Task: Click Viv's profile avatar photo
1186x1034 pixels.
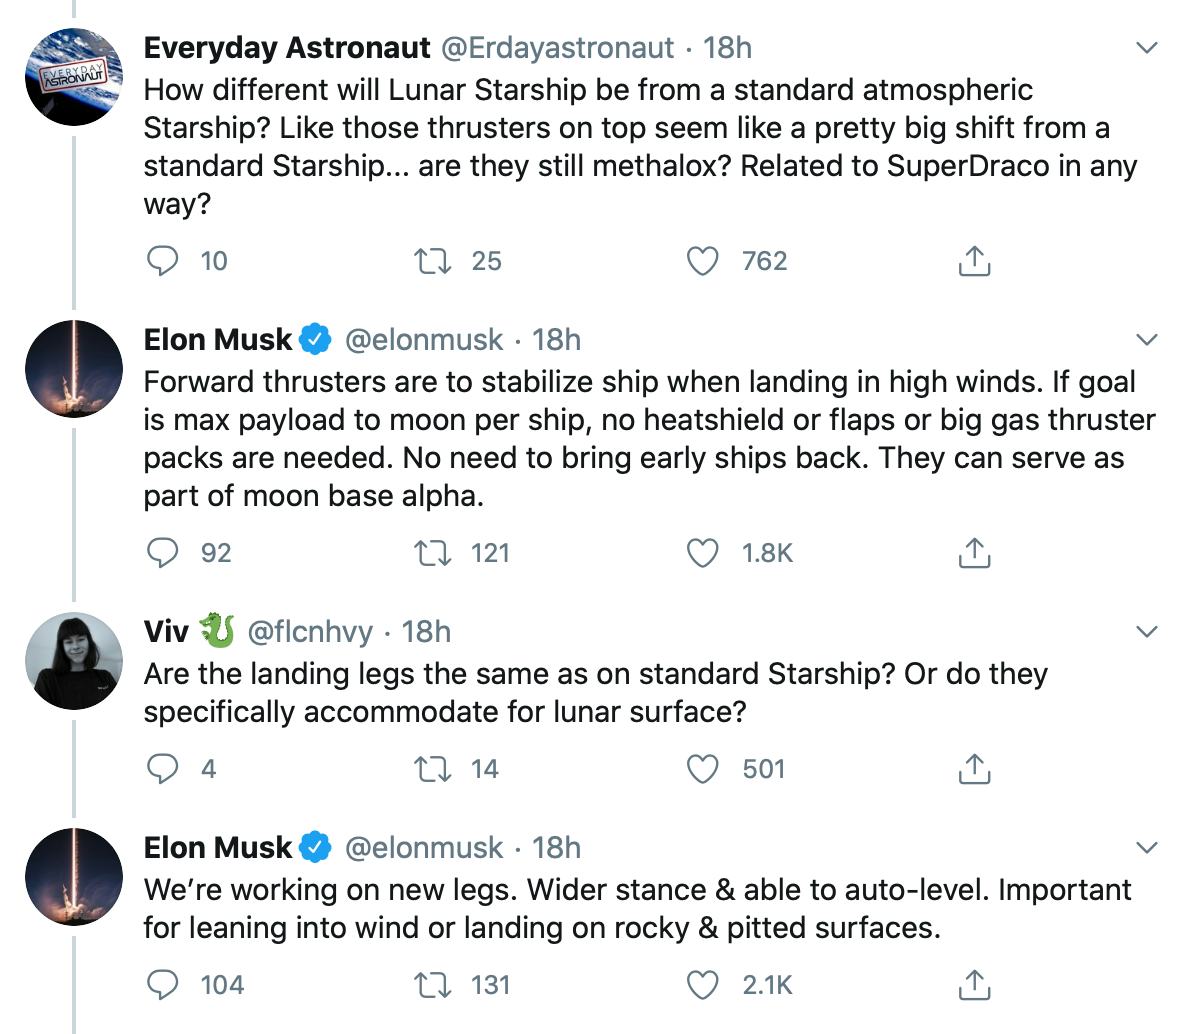Action: [x=73, y=660]
